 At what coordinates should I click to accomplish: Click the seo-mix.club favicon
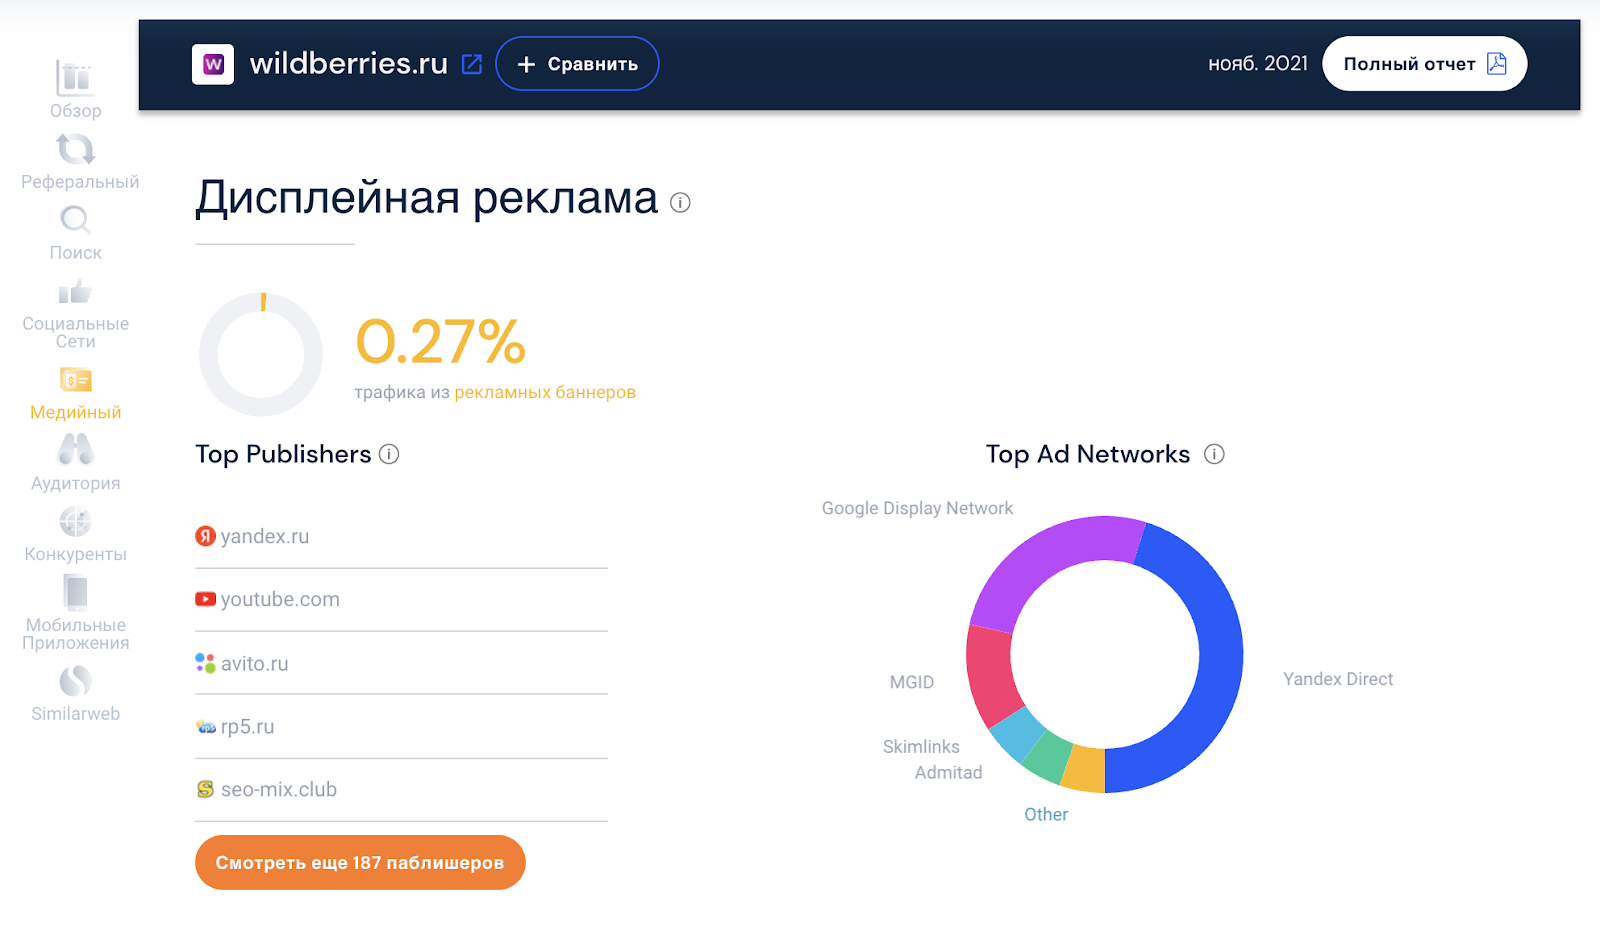point(205,790)
